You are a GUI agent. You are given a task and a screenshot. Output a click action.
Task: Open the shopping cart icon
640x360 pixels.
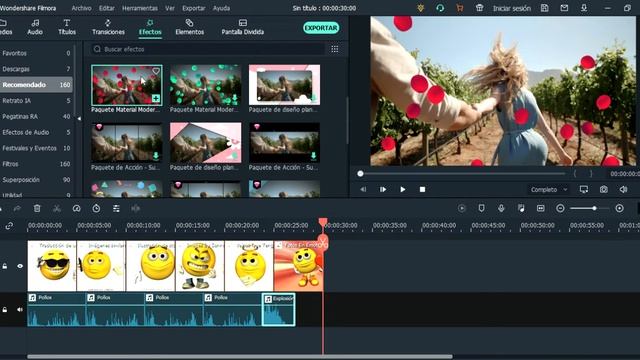[x=460, y=8]
